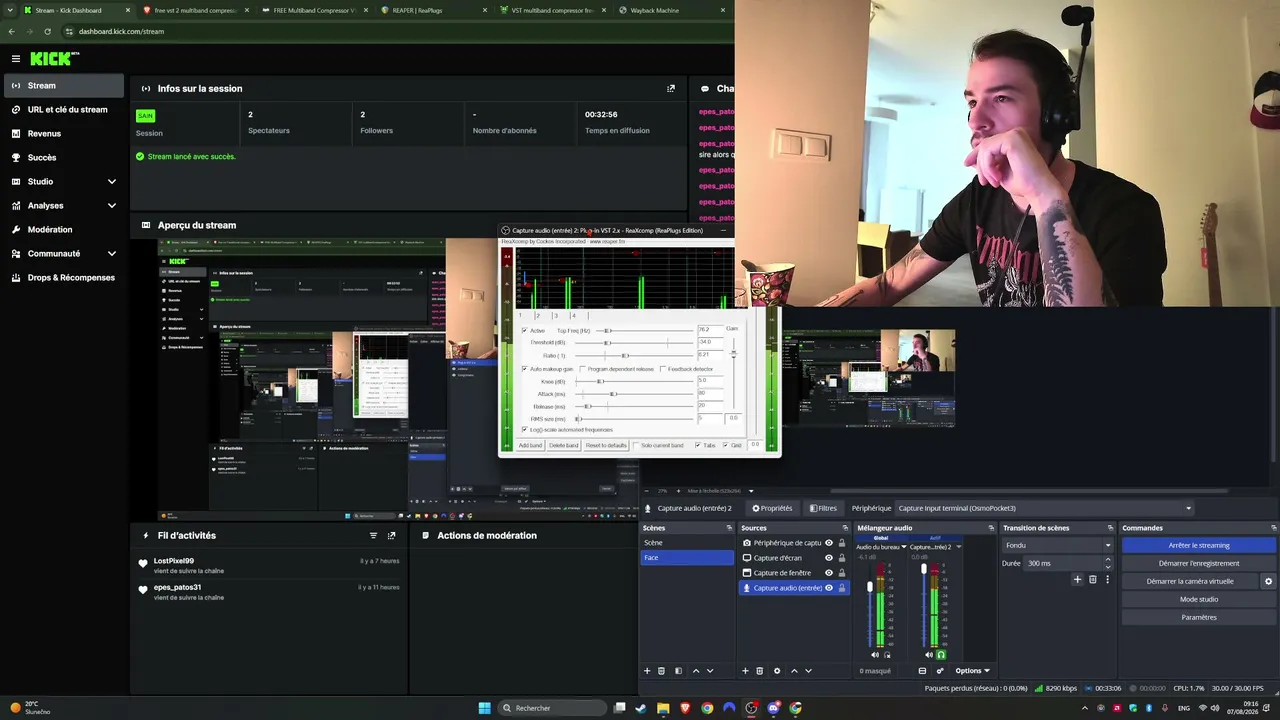Open the Kick hamburger menu

(x=15, y=59)
